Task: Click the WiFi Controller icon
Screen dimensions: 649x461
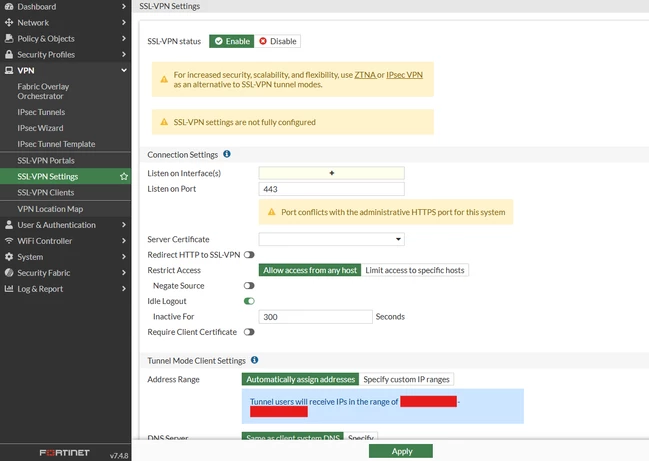Action: 9,241
